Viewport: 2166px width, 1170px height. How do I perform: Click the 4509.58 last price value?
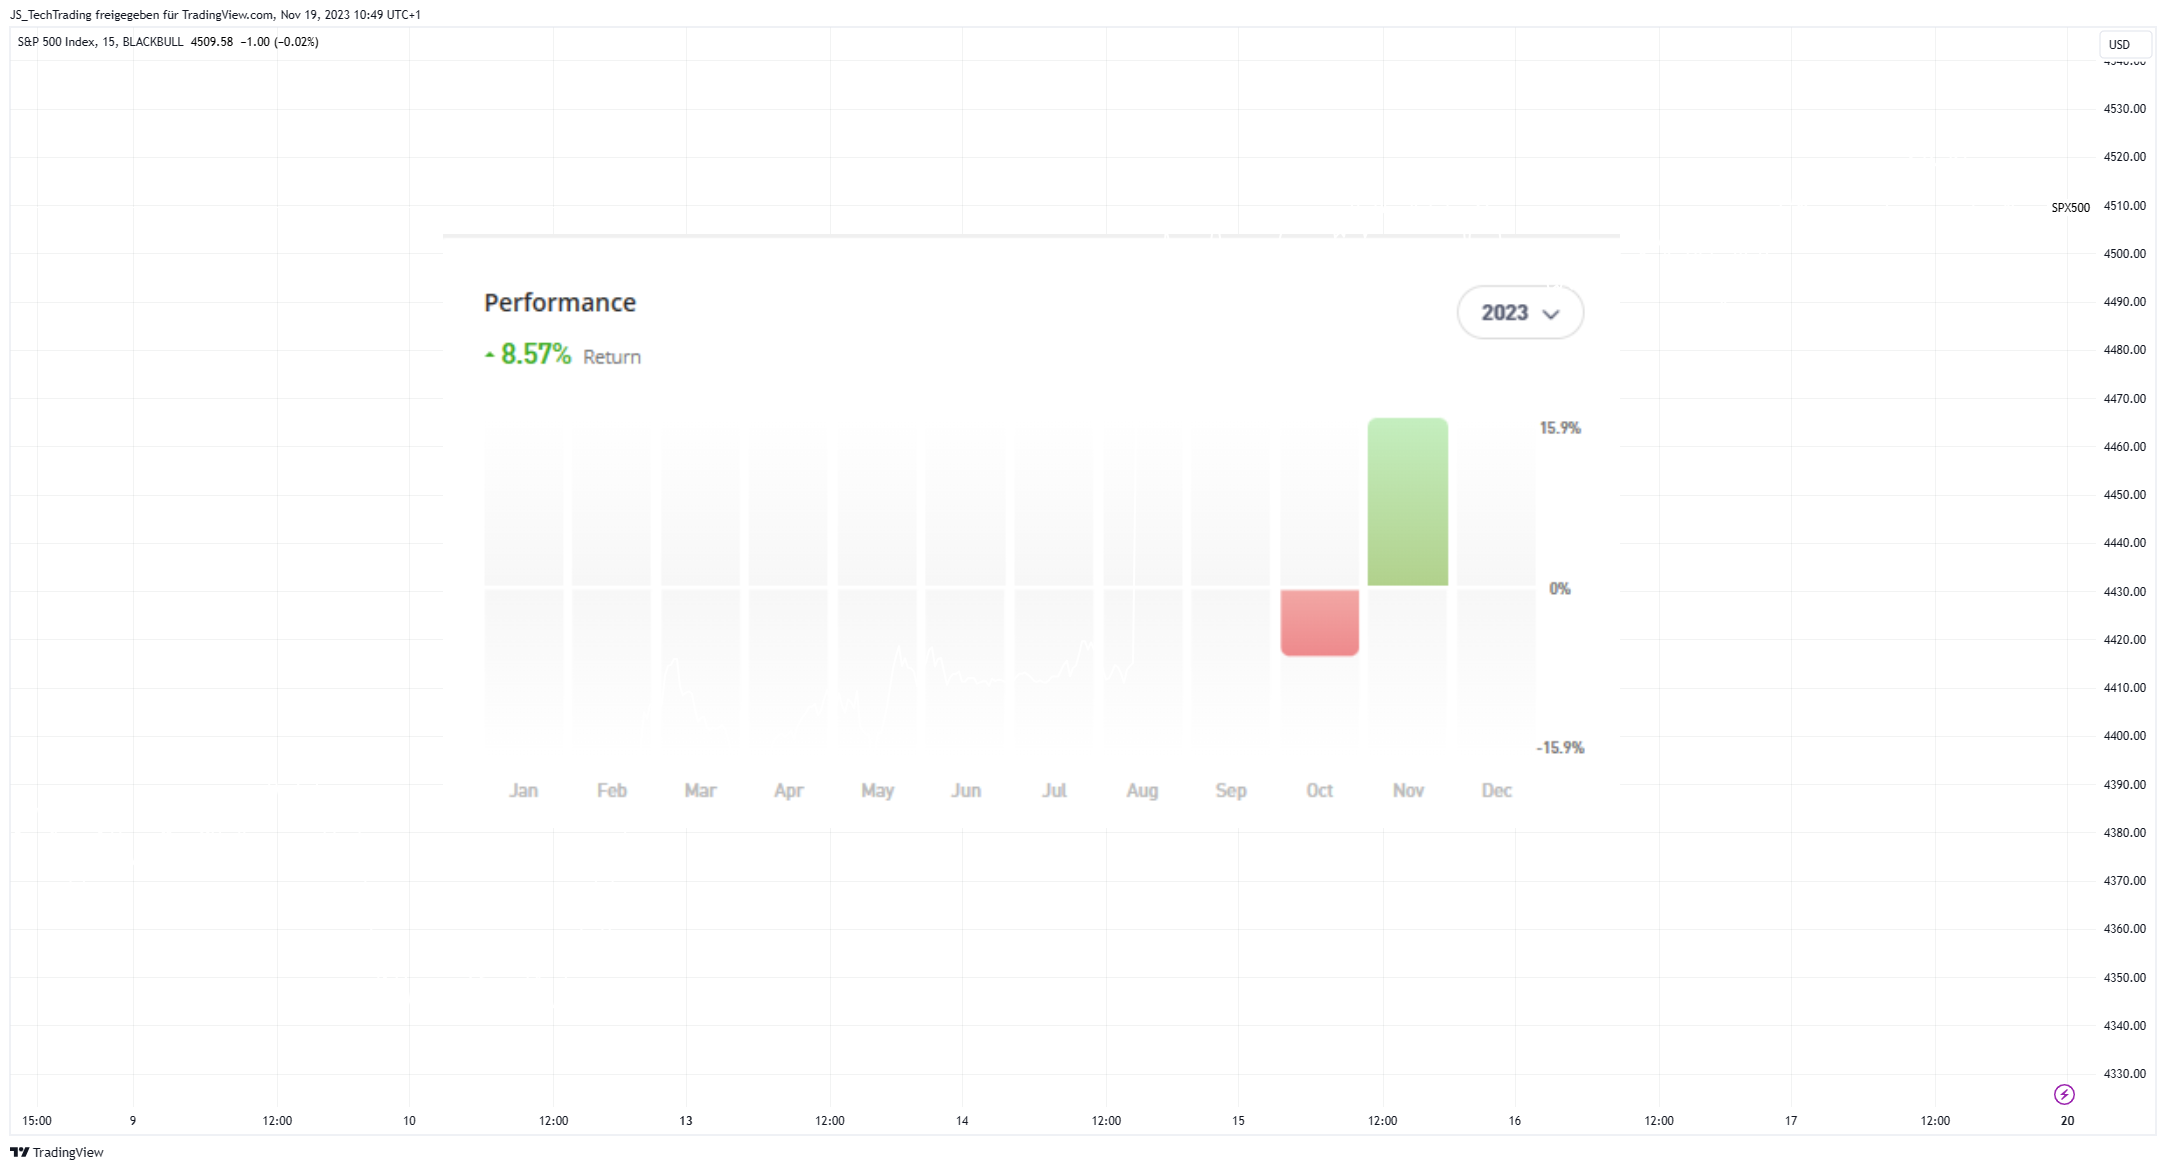[211, 42]
